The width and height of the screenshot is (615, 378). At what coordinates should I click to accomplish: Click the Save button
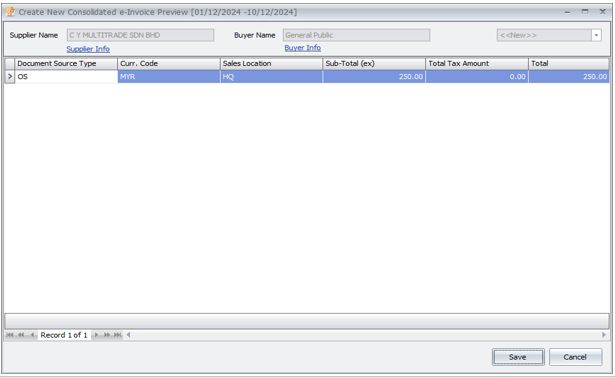pyautogui.click(x=518, y=357)
